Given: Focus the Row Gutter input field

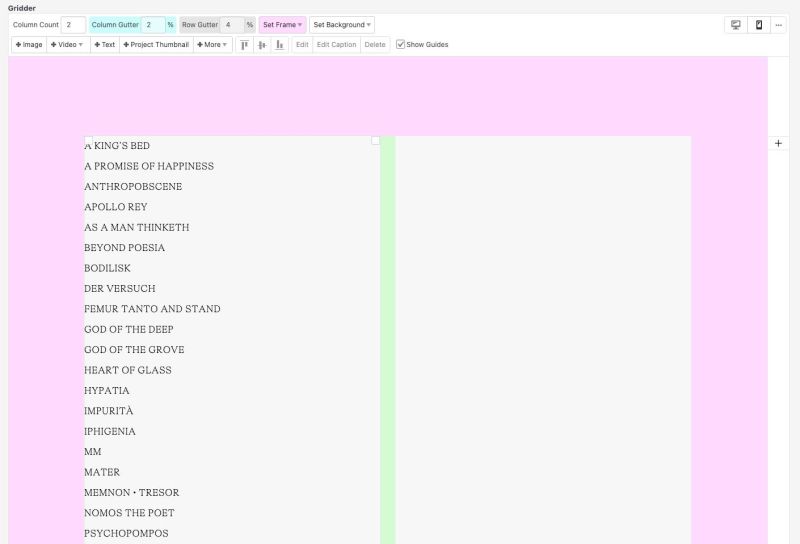Looking at the screenshot, I should tap(232, 24).
